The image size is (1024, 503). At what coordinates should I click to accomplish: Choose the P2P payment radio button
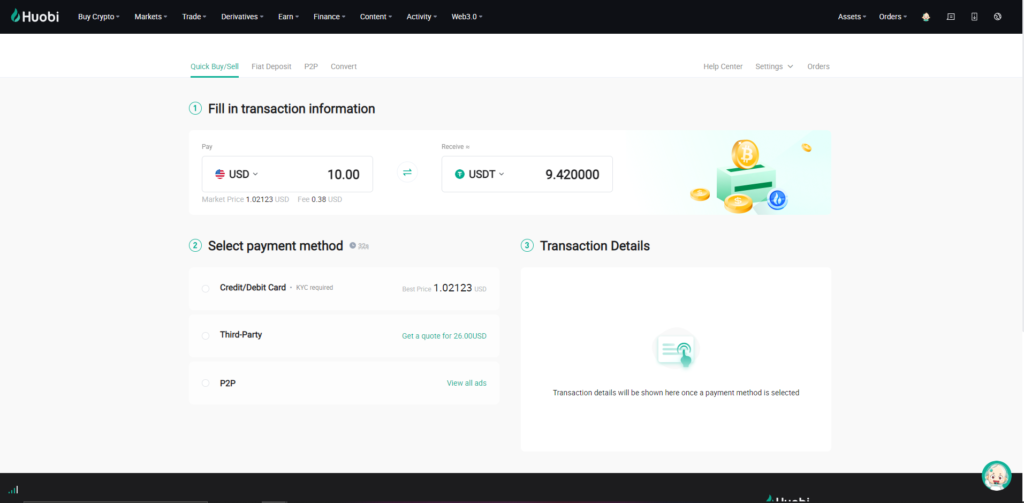(x=206, y=383)
